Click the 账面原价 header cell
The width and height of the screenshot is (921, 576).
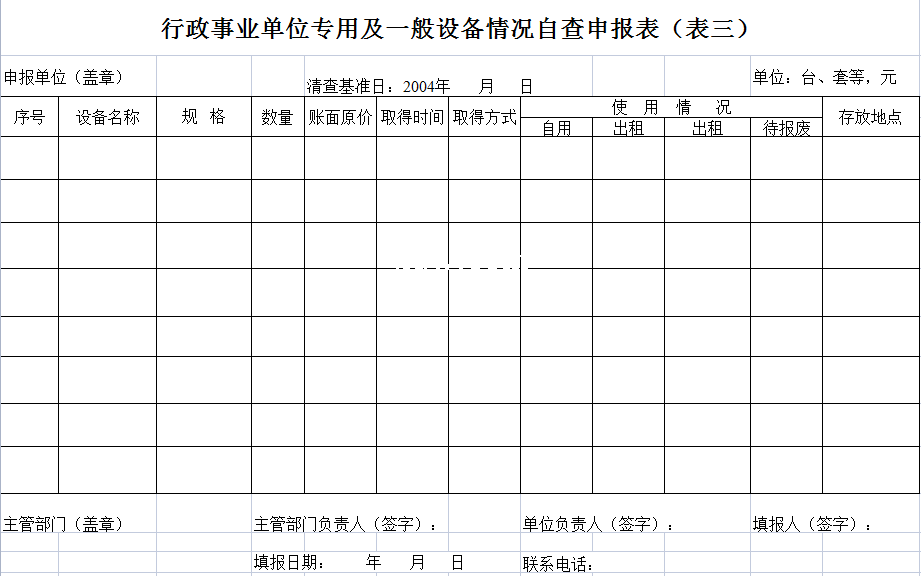340,117
